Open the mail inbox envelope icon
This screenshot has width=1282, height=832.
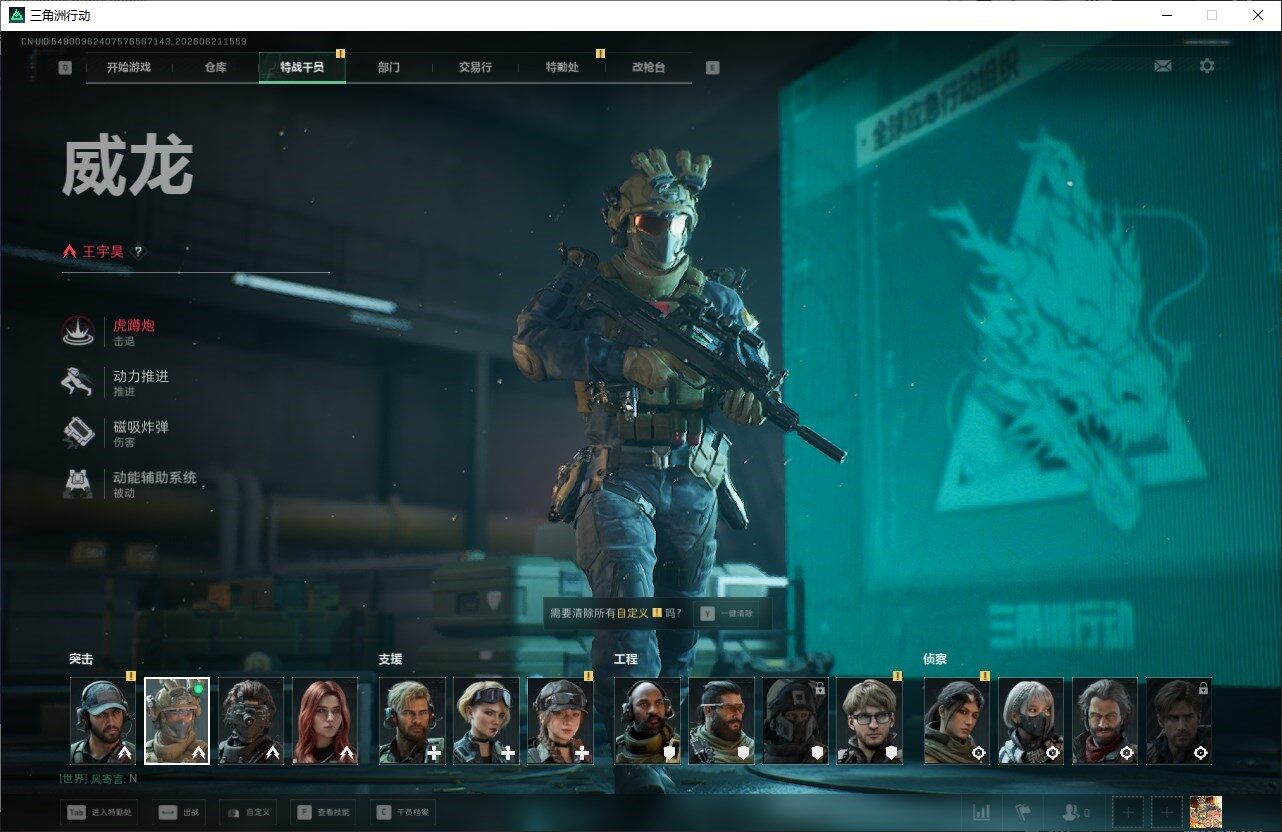[1163, 66]
